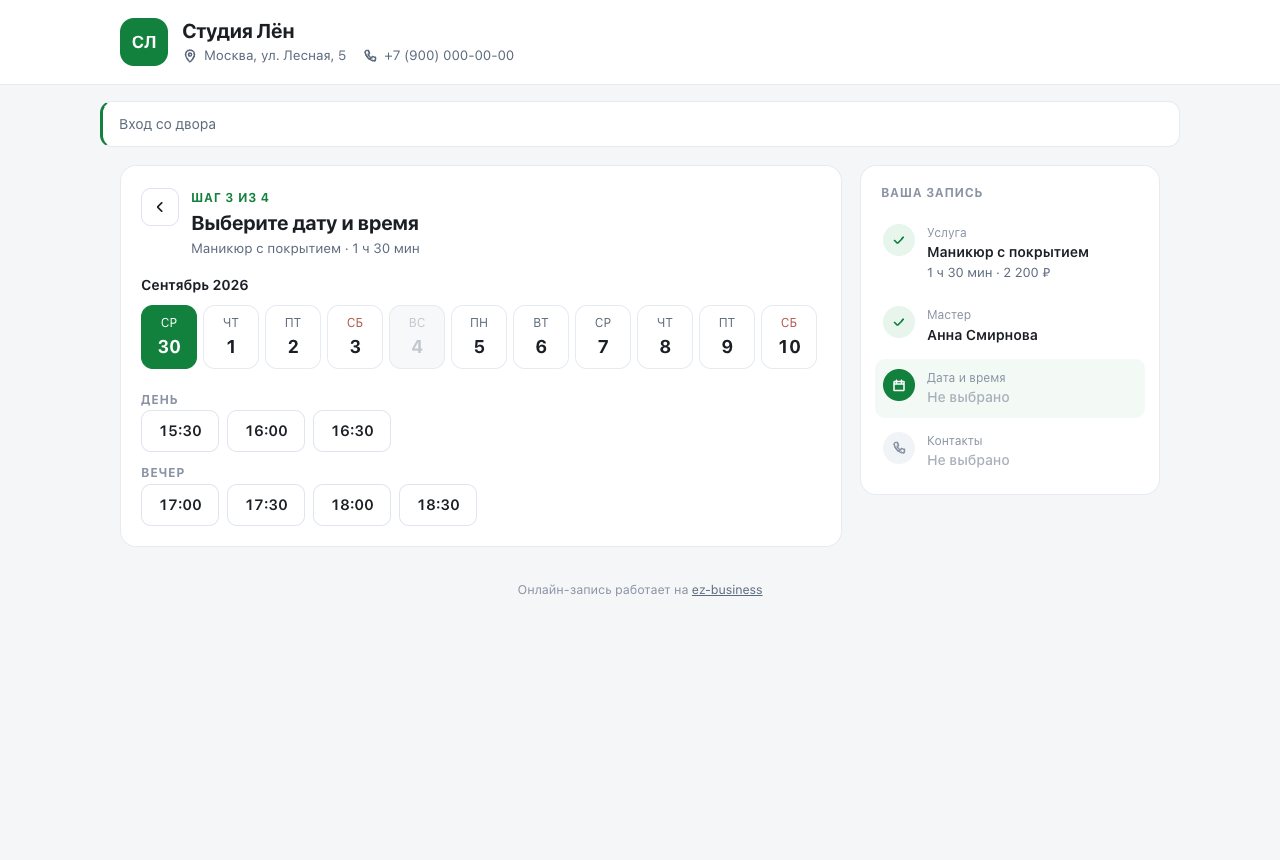
Task: Click the calendar icon for Дата и время
Action: click(x=899, y=385)
